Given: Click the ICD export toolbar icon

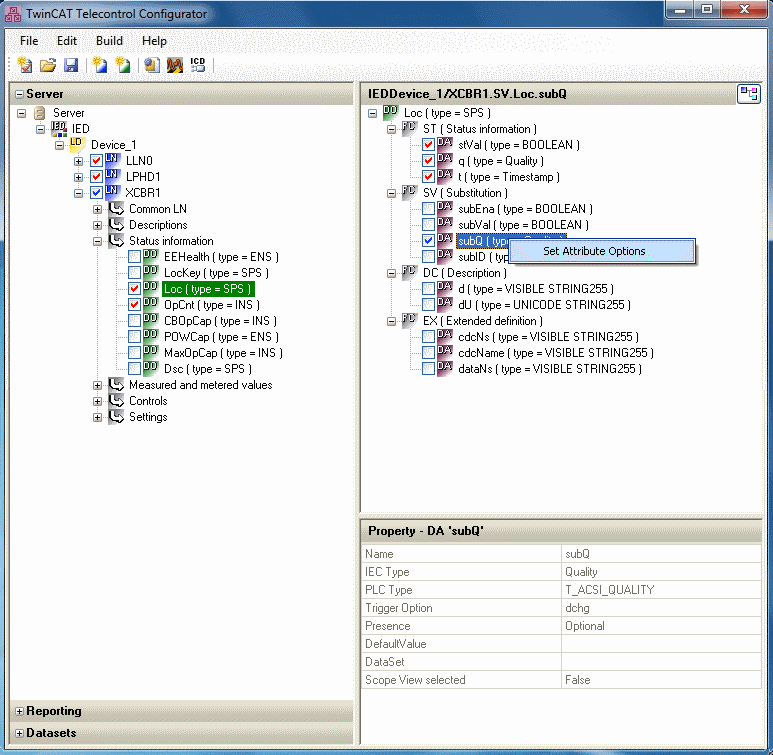Looking at the screenshot, I should point(198,65).
